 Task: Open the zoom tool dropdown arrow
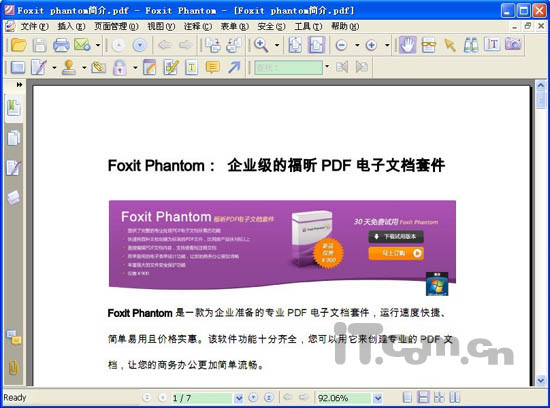coord(277,45)
